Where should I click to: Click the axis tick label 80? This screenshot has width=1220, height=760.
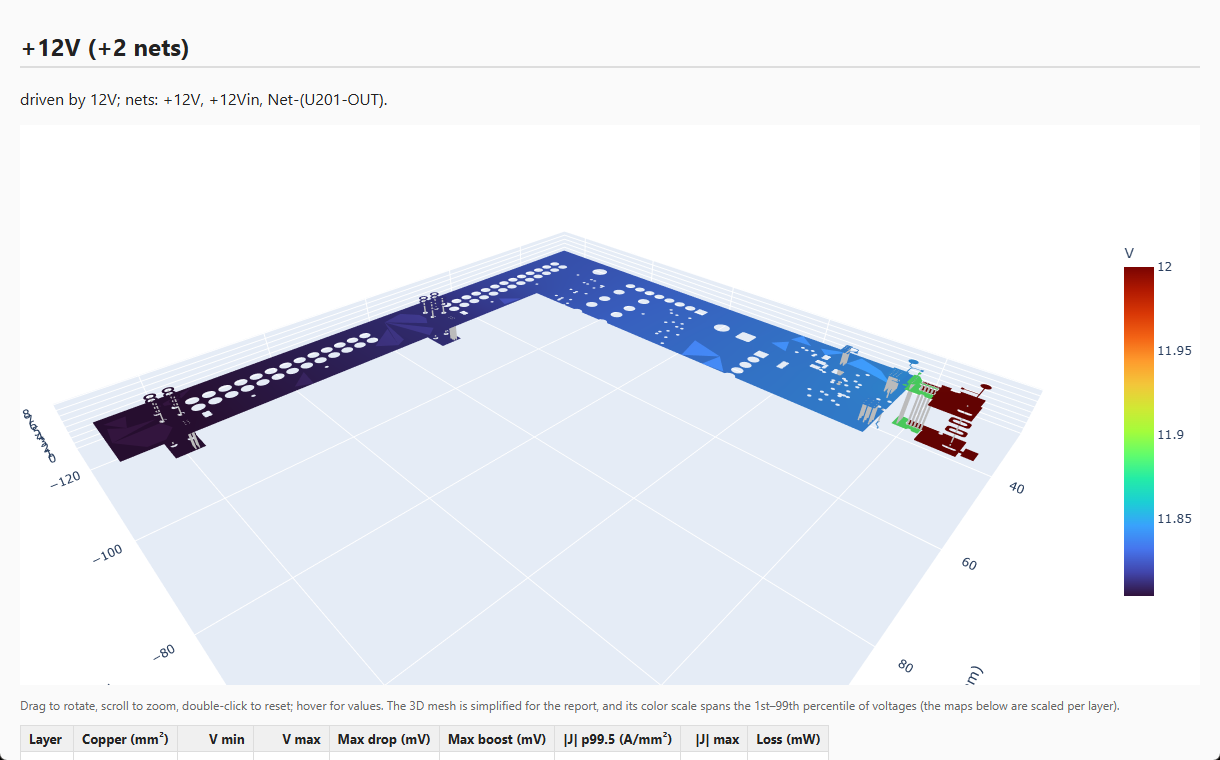[906, 664]
